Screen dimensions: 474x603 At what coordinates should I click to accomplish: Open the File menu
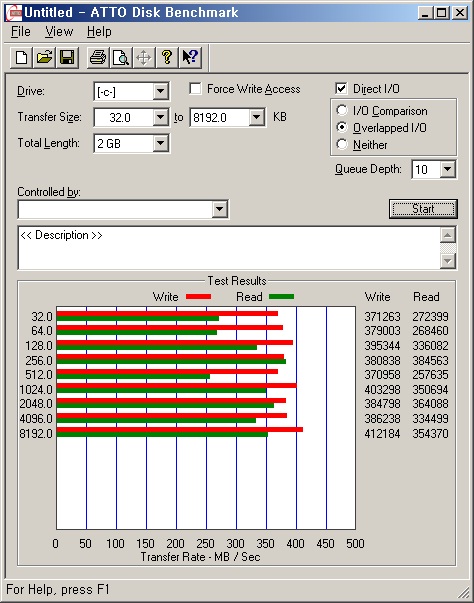pyautogui.click(x=20, y=32)
